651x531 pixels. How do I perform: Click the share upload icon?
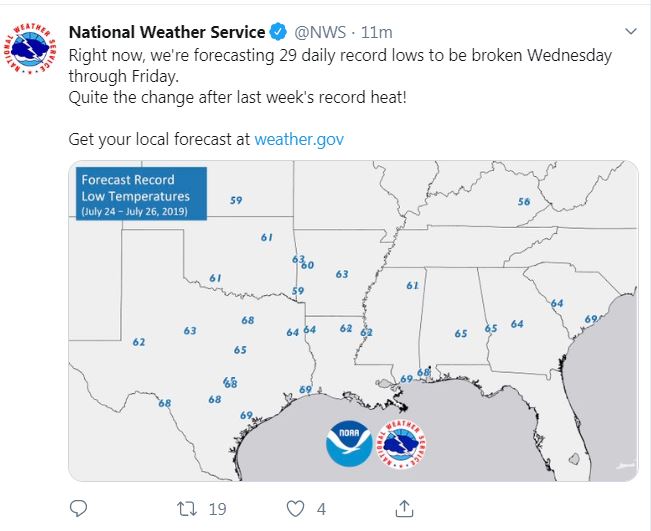click(404, 509)
